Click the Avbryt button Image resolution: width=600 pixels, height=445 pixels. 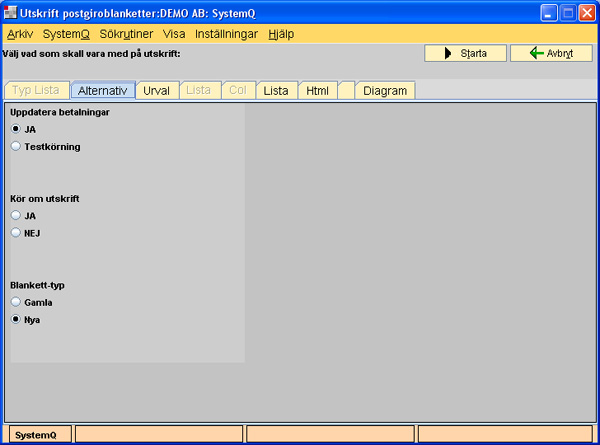click(x=551, y=53)
